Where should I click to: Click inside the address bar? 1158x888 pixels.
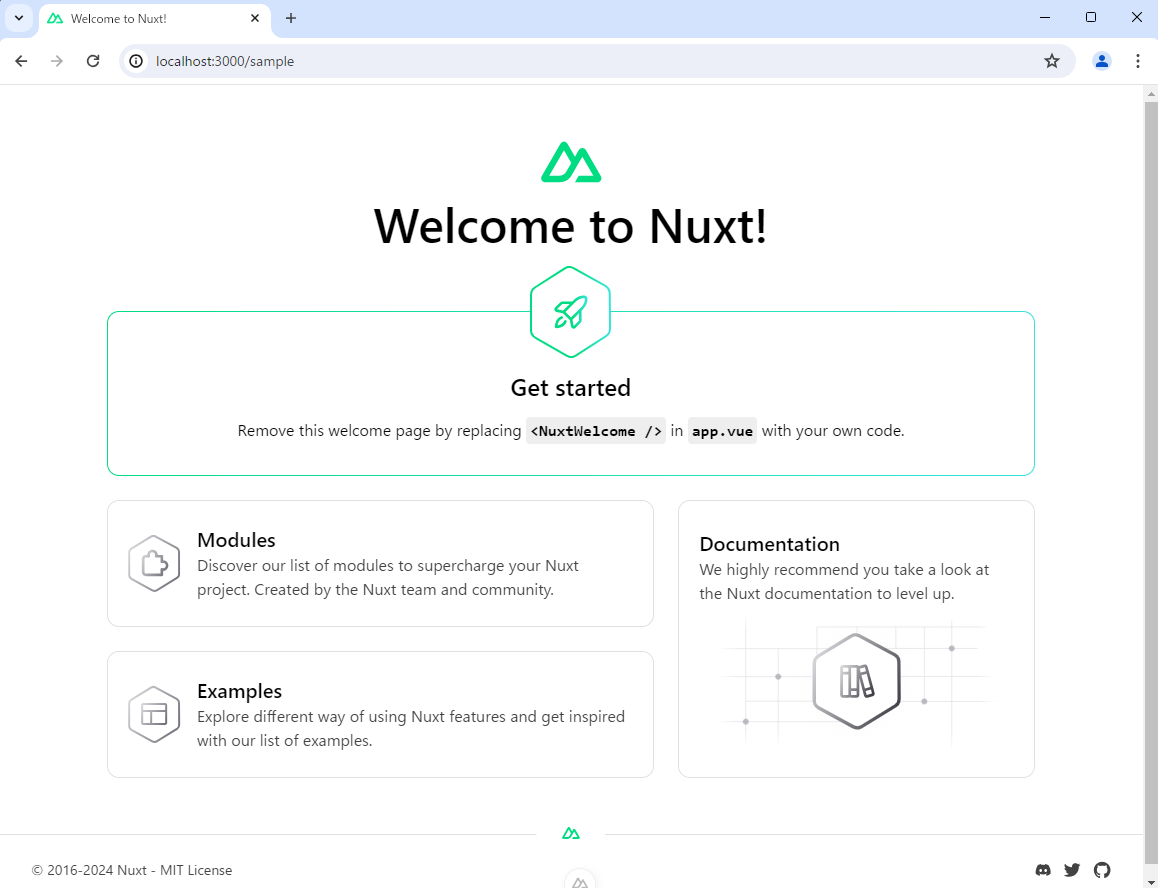tap(400, 61)
